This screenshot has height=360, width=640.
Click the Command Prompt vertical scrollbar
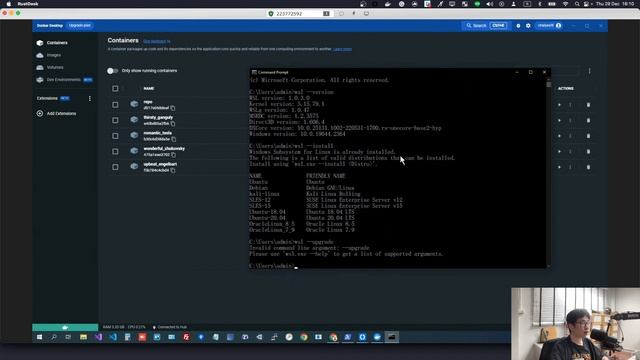tap(549, 171)
